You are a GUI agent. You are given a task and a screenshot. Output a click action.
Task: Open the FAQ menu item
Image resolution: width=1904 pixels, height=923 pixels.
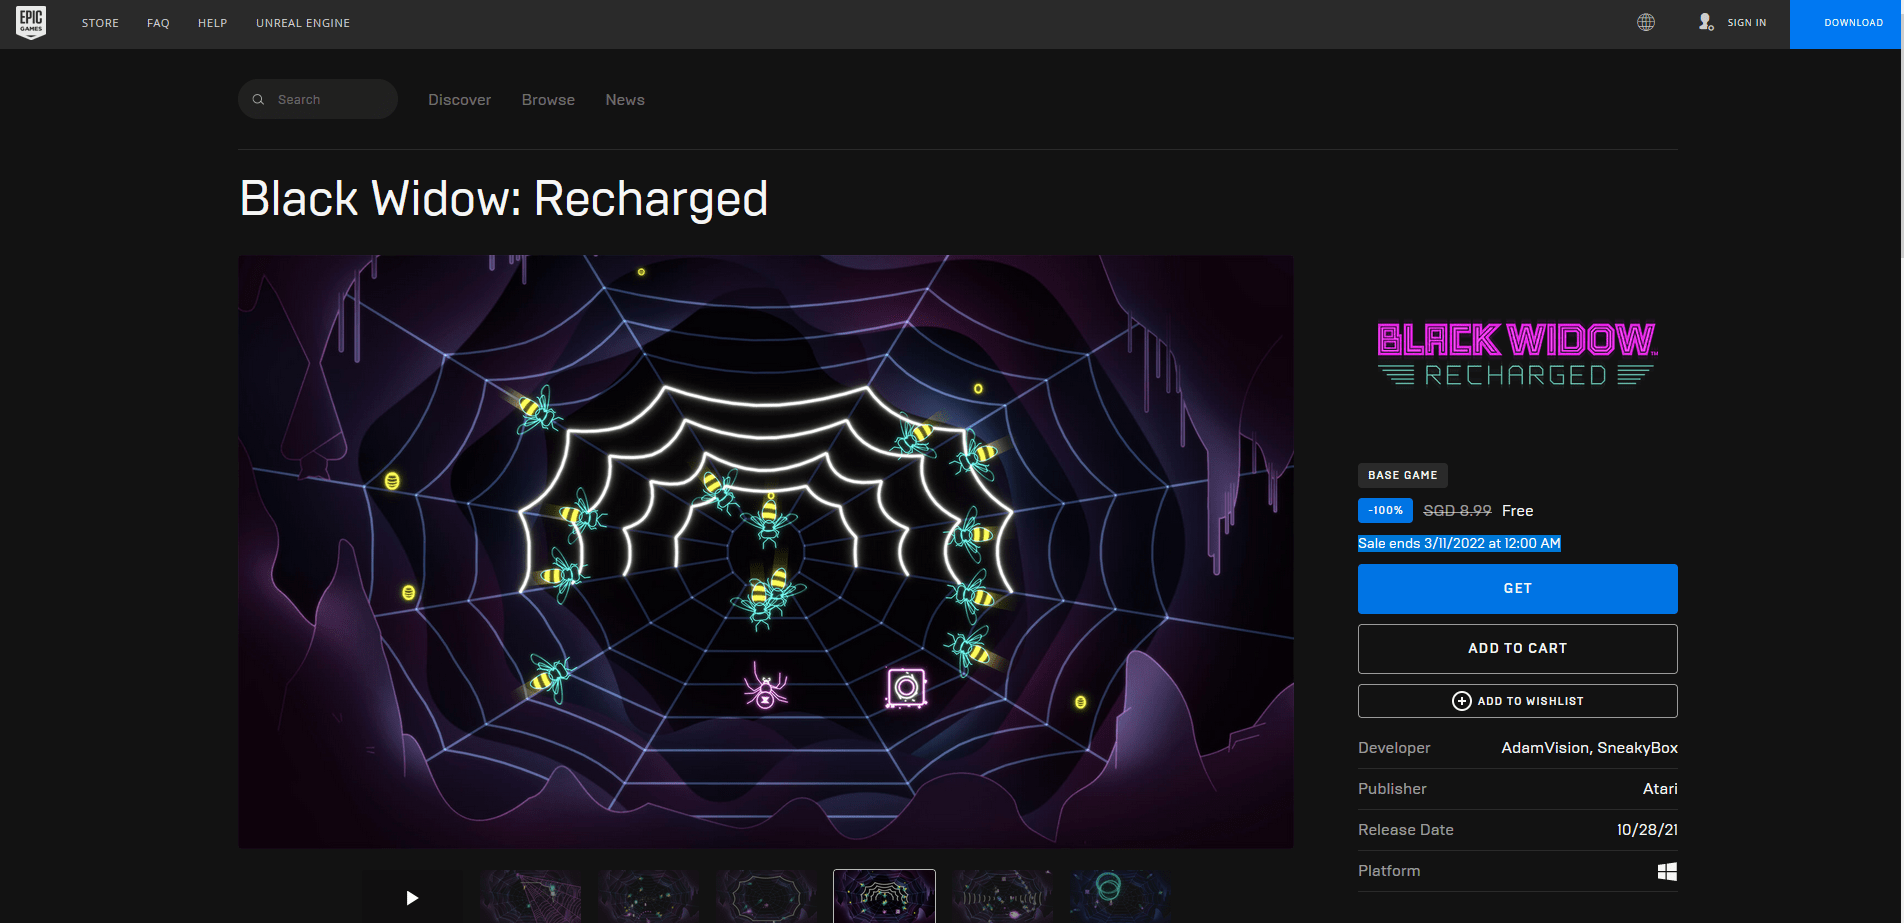click(x=158, y=23)
